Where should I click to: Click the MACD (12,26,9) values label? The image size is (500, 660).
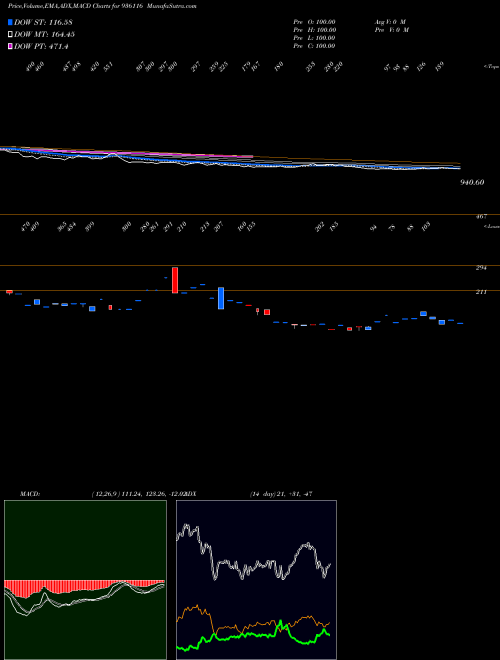tap(137, 494)
